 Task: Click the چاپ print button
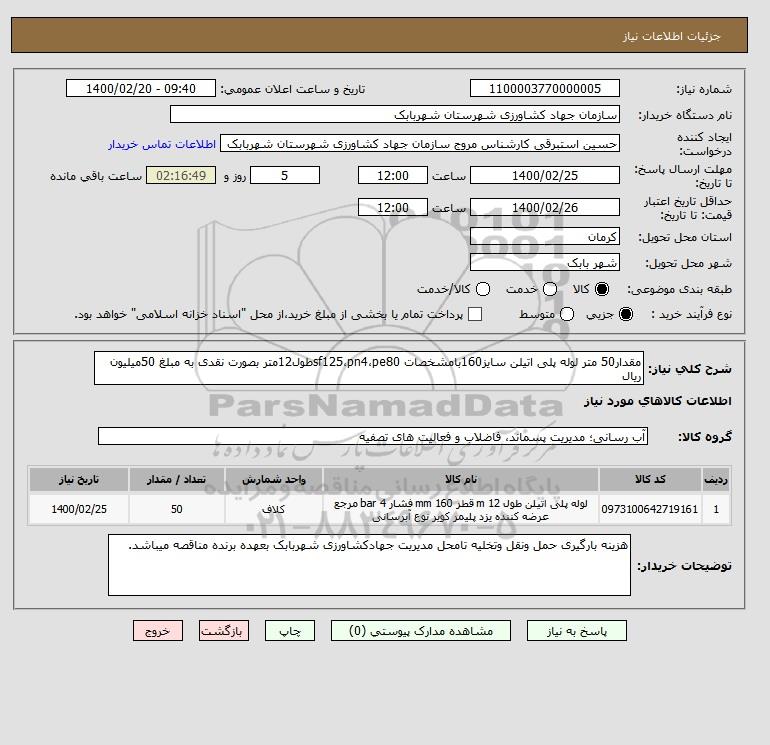point(290,631)
